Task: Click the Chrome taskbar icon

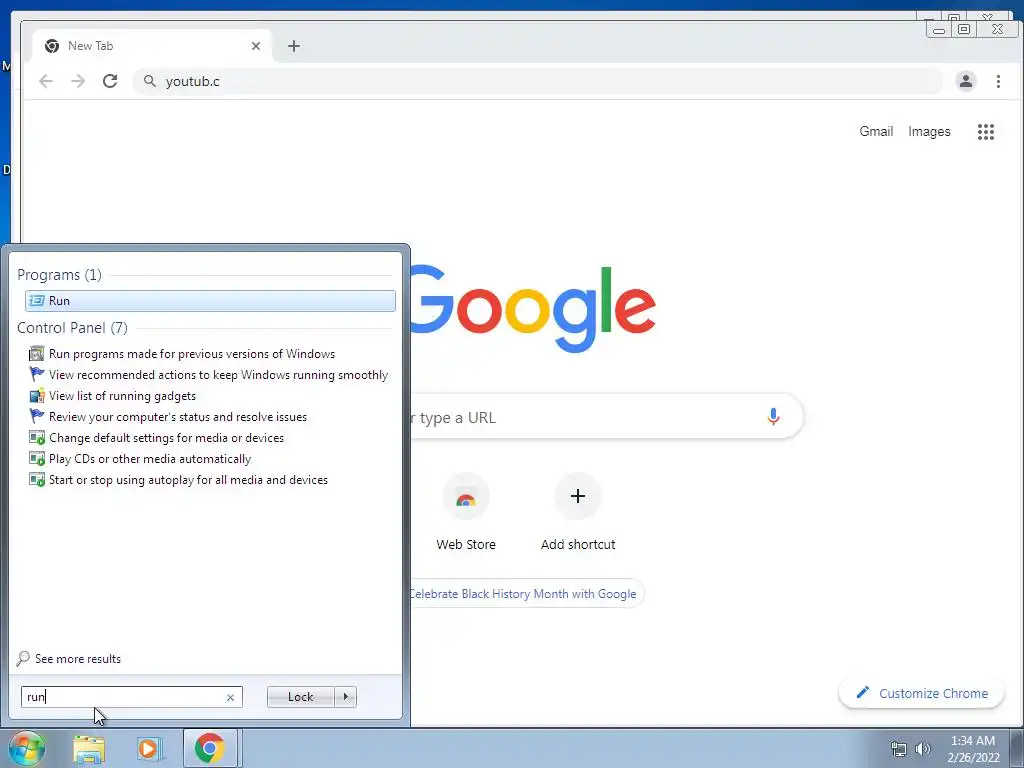Action: (210, 748)
